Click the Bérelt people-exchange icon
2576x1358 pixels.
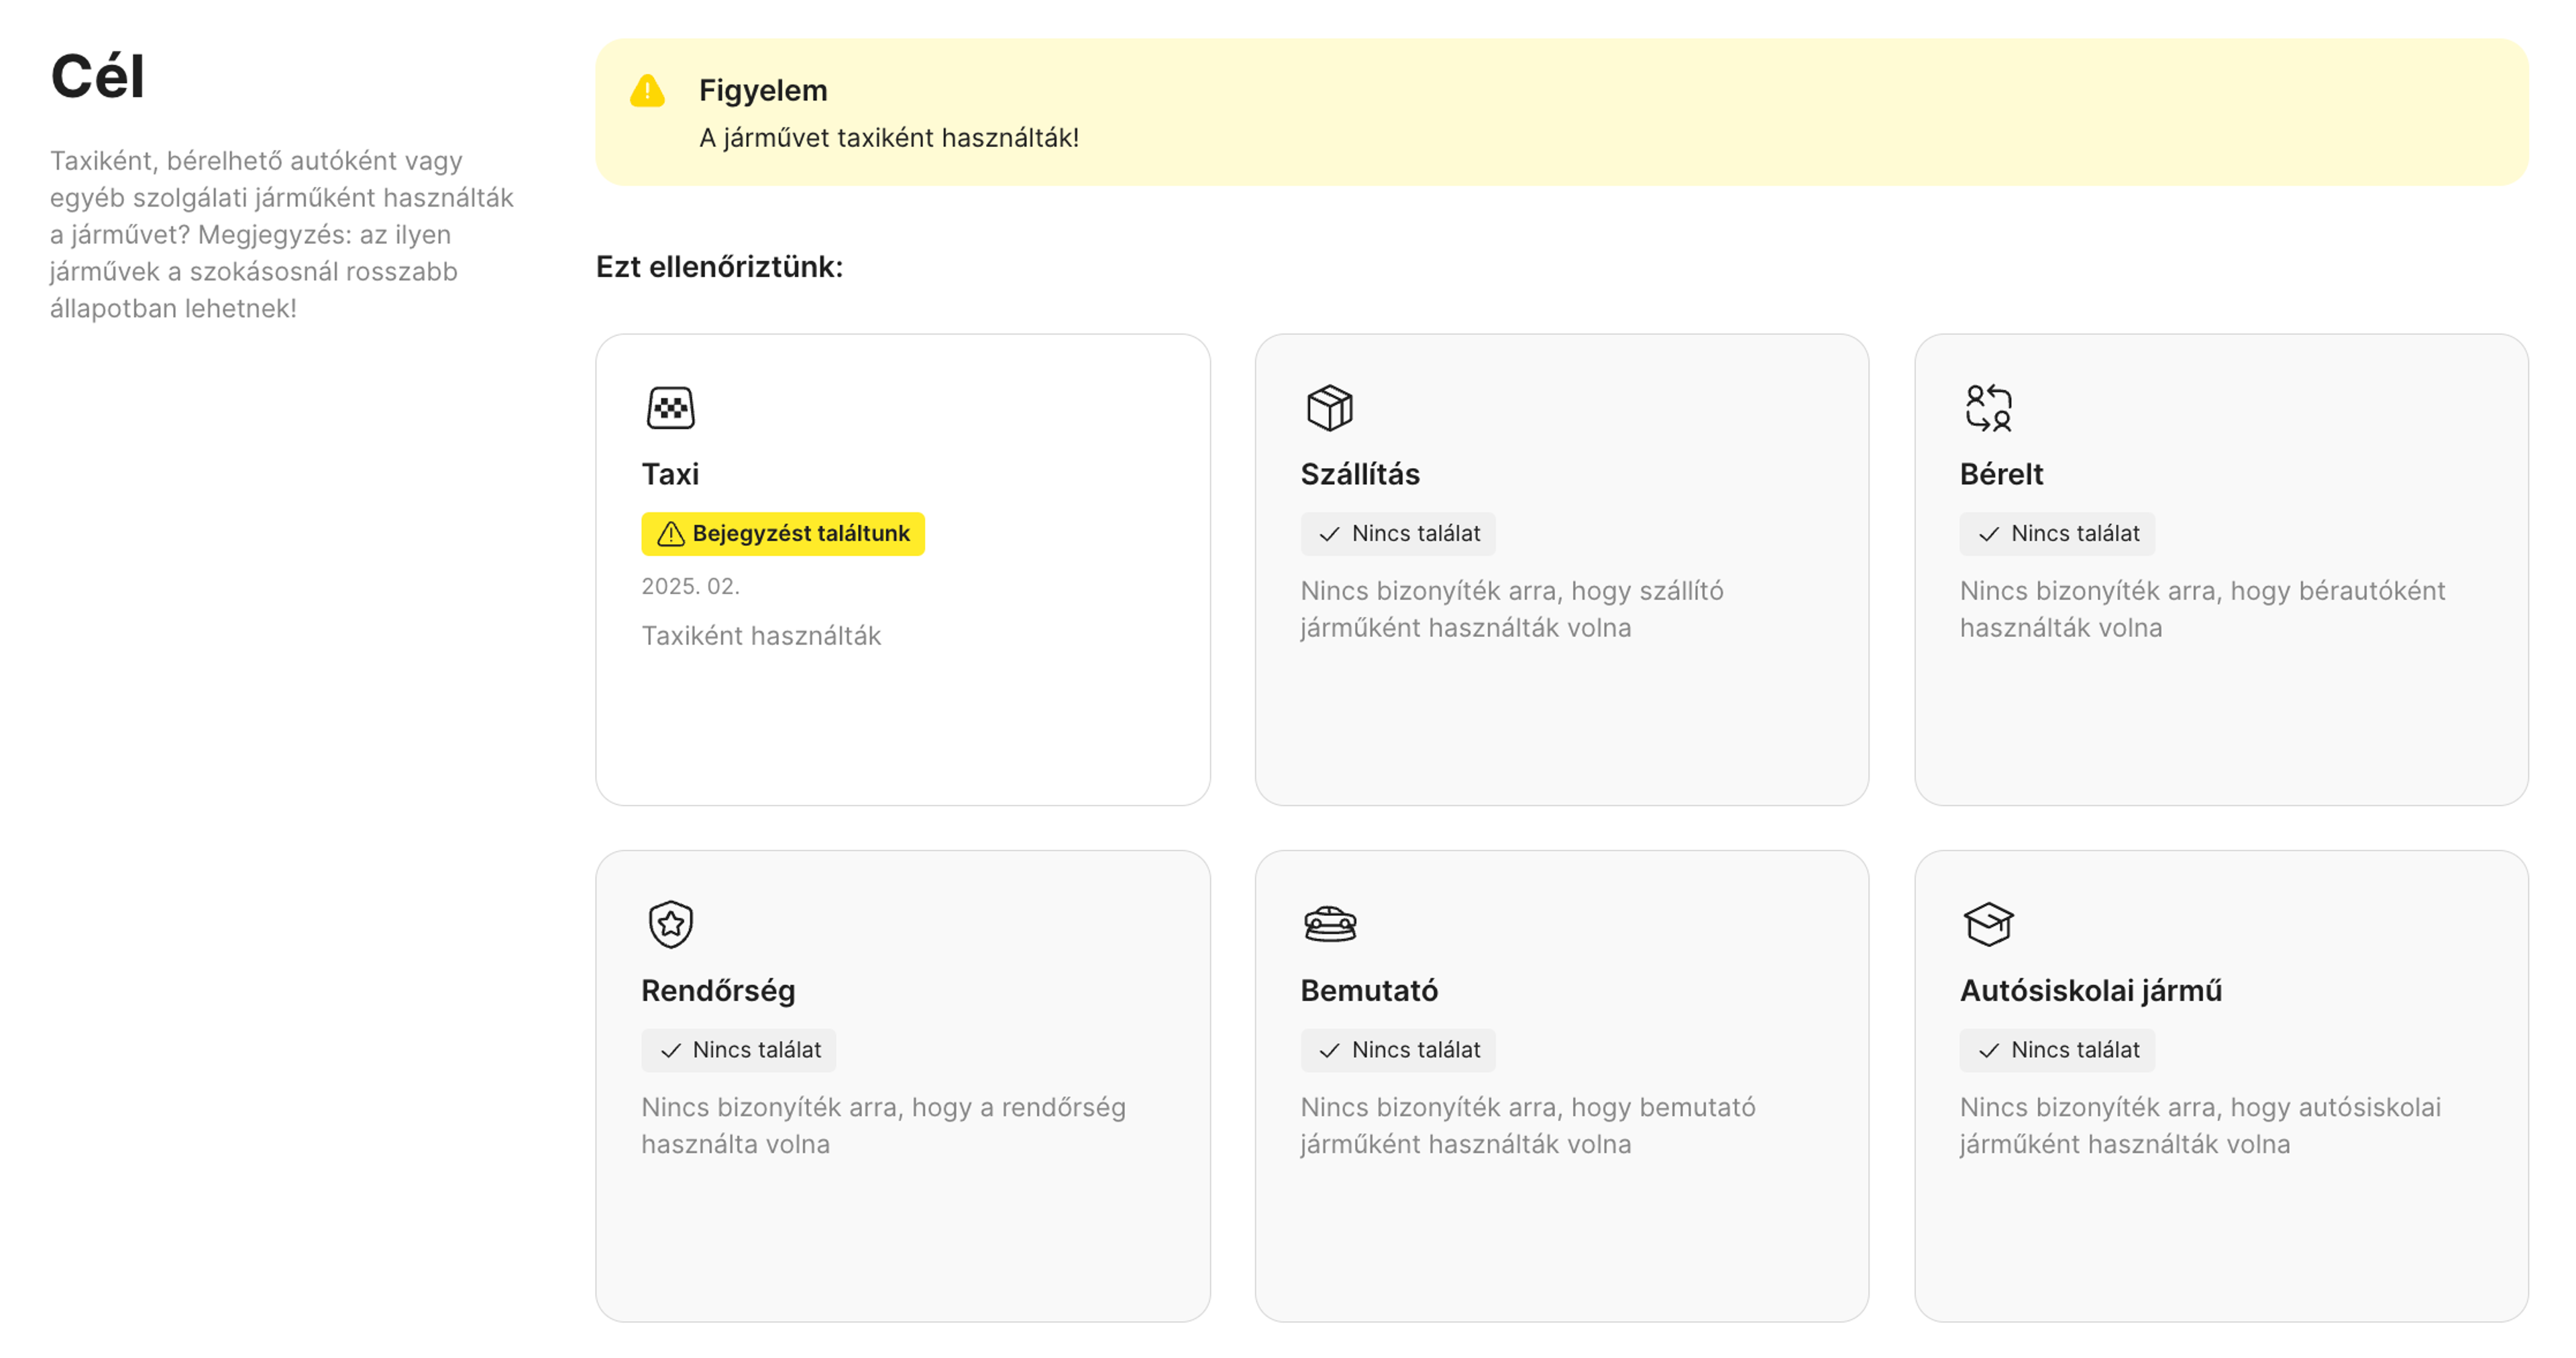(x=1988, y=408)
